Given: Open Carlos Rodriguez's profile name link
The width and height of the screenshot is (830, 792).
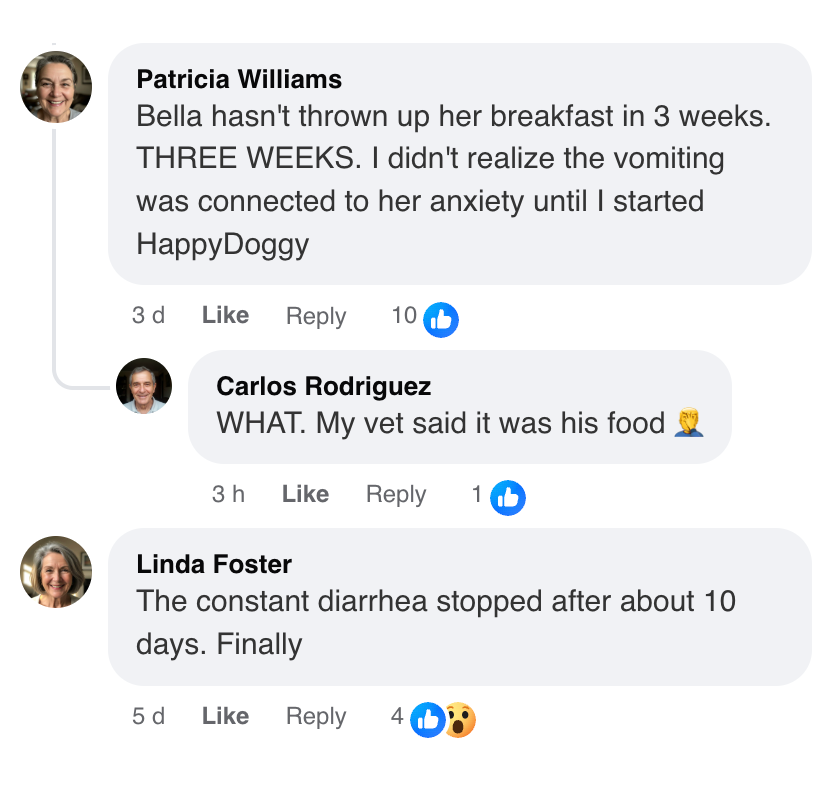Looking at the screenshot, I should click(324, 386).
